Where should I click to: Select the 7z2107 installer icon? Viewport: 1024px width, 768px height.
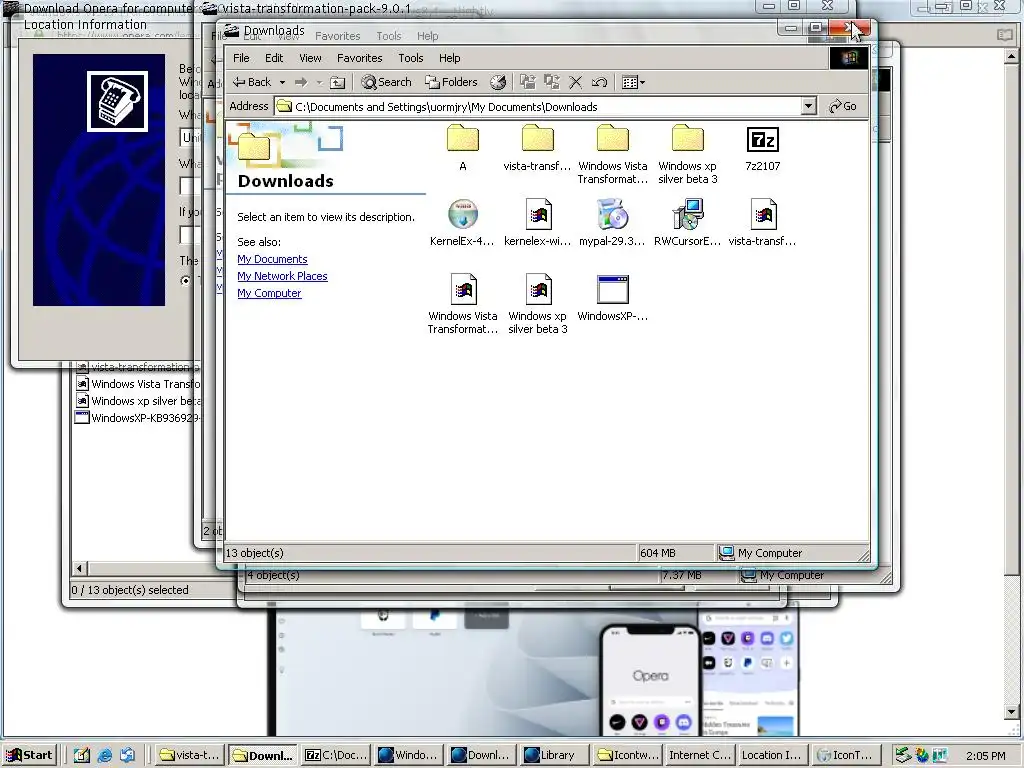763,148
